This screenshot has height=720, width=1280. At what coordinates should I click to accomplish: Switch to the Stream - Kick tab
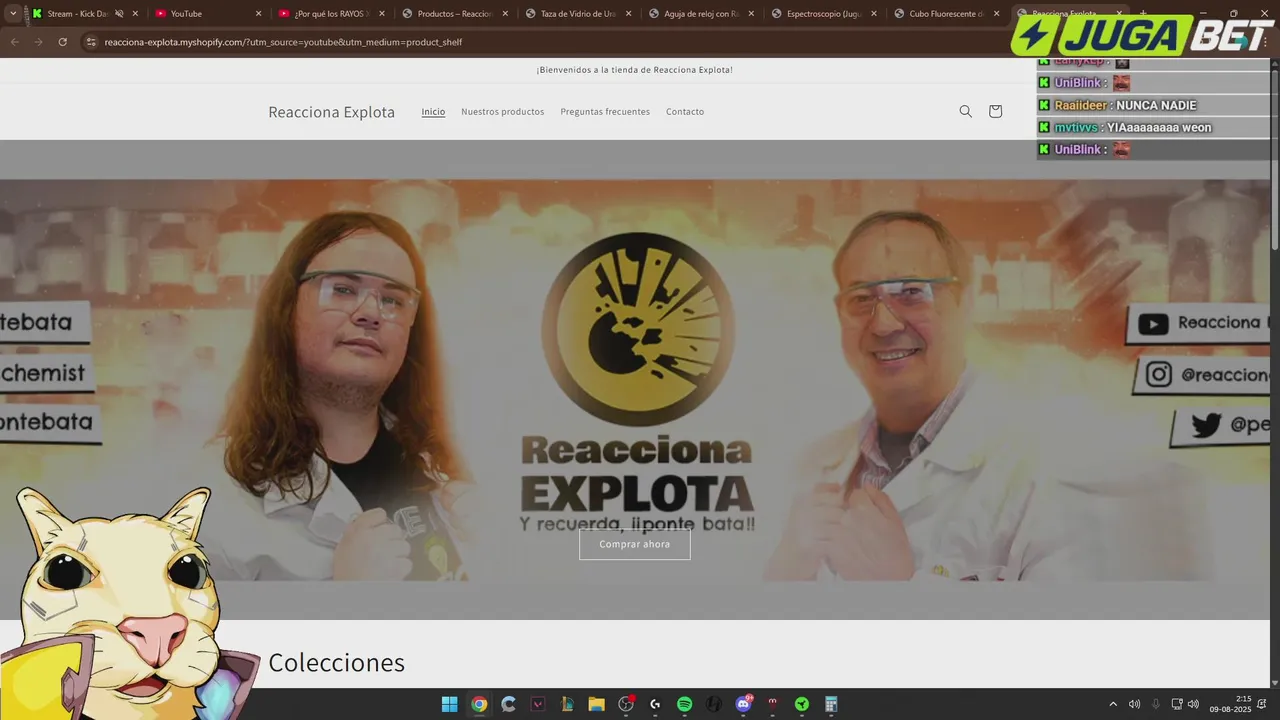click(85, 14)
